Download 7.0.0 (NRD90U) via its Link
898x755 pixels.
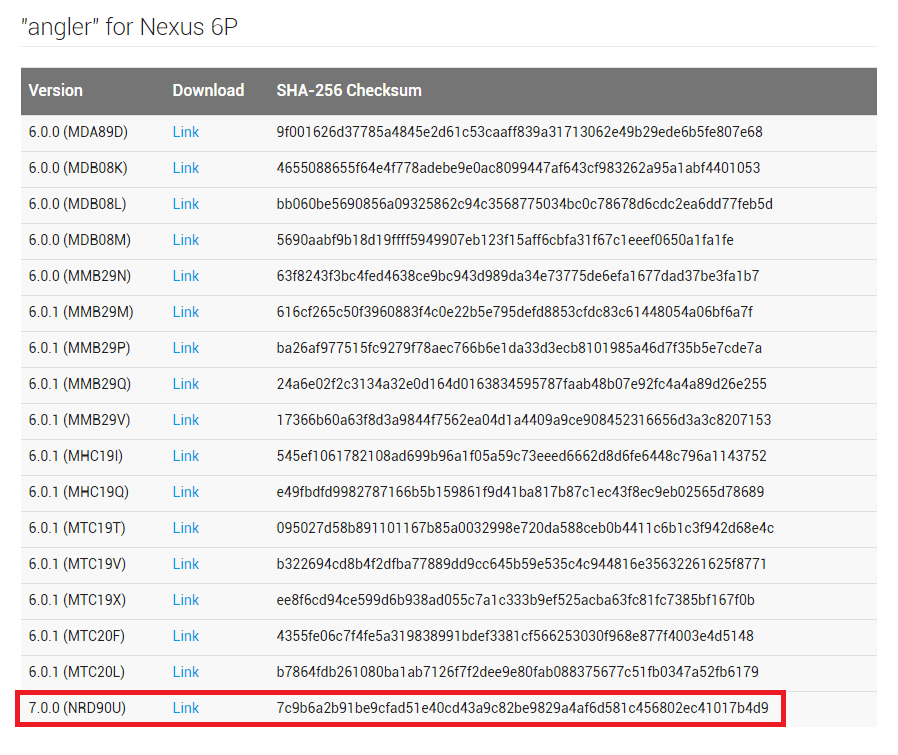click(x=186, y=709)
